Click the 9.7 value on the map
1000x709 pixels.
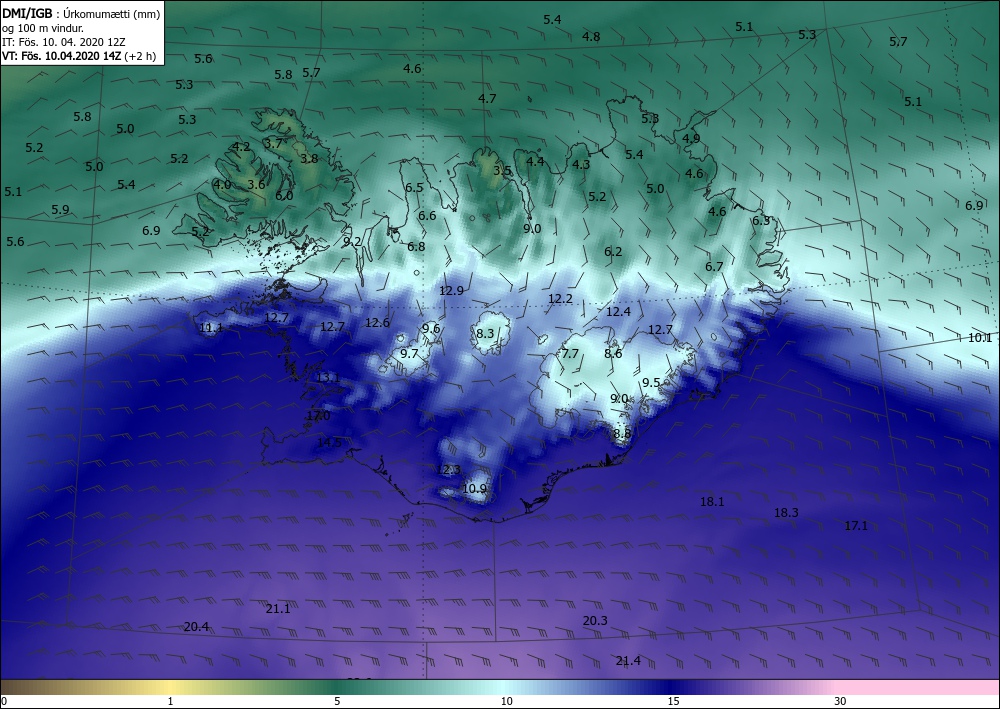point(409,353)
